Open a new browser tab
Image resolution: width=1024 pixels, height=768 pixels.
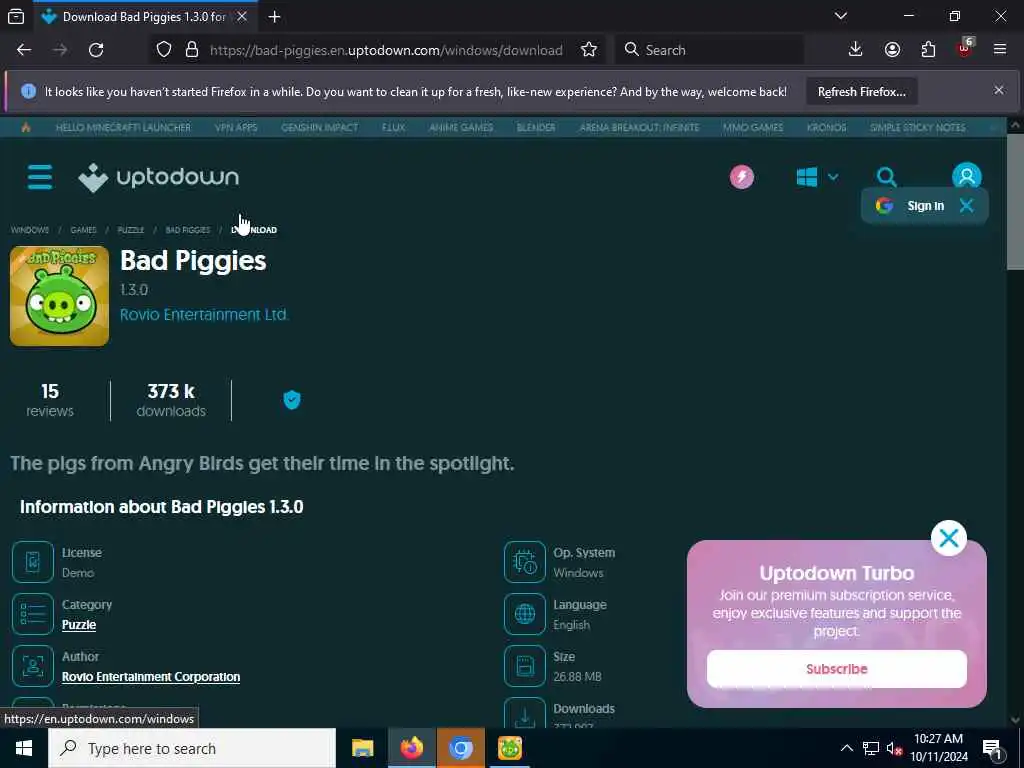275,17
